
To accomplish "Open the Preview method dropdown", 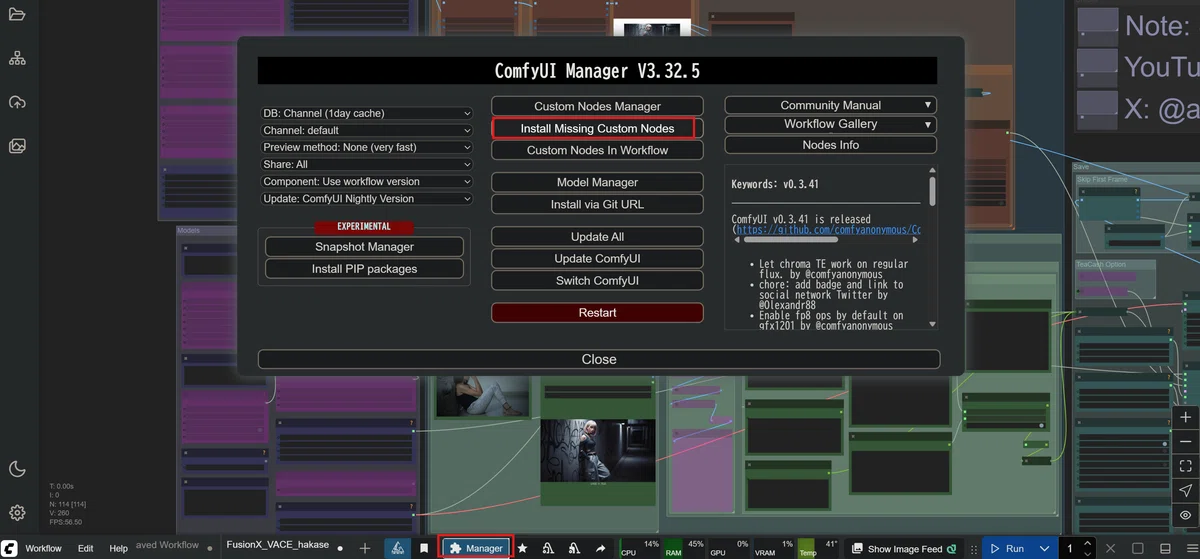I will (x=366, y=147).
